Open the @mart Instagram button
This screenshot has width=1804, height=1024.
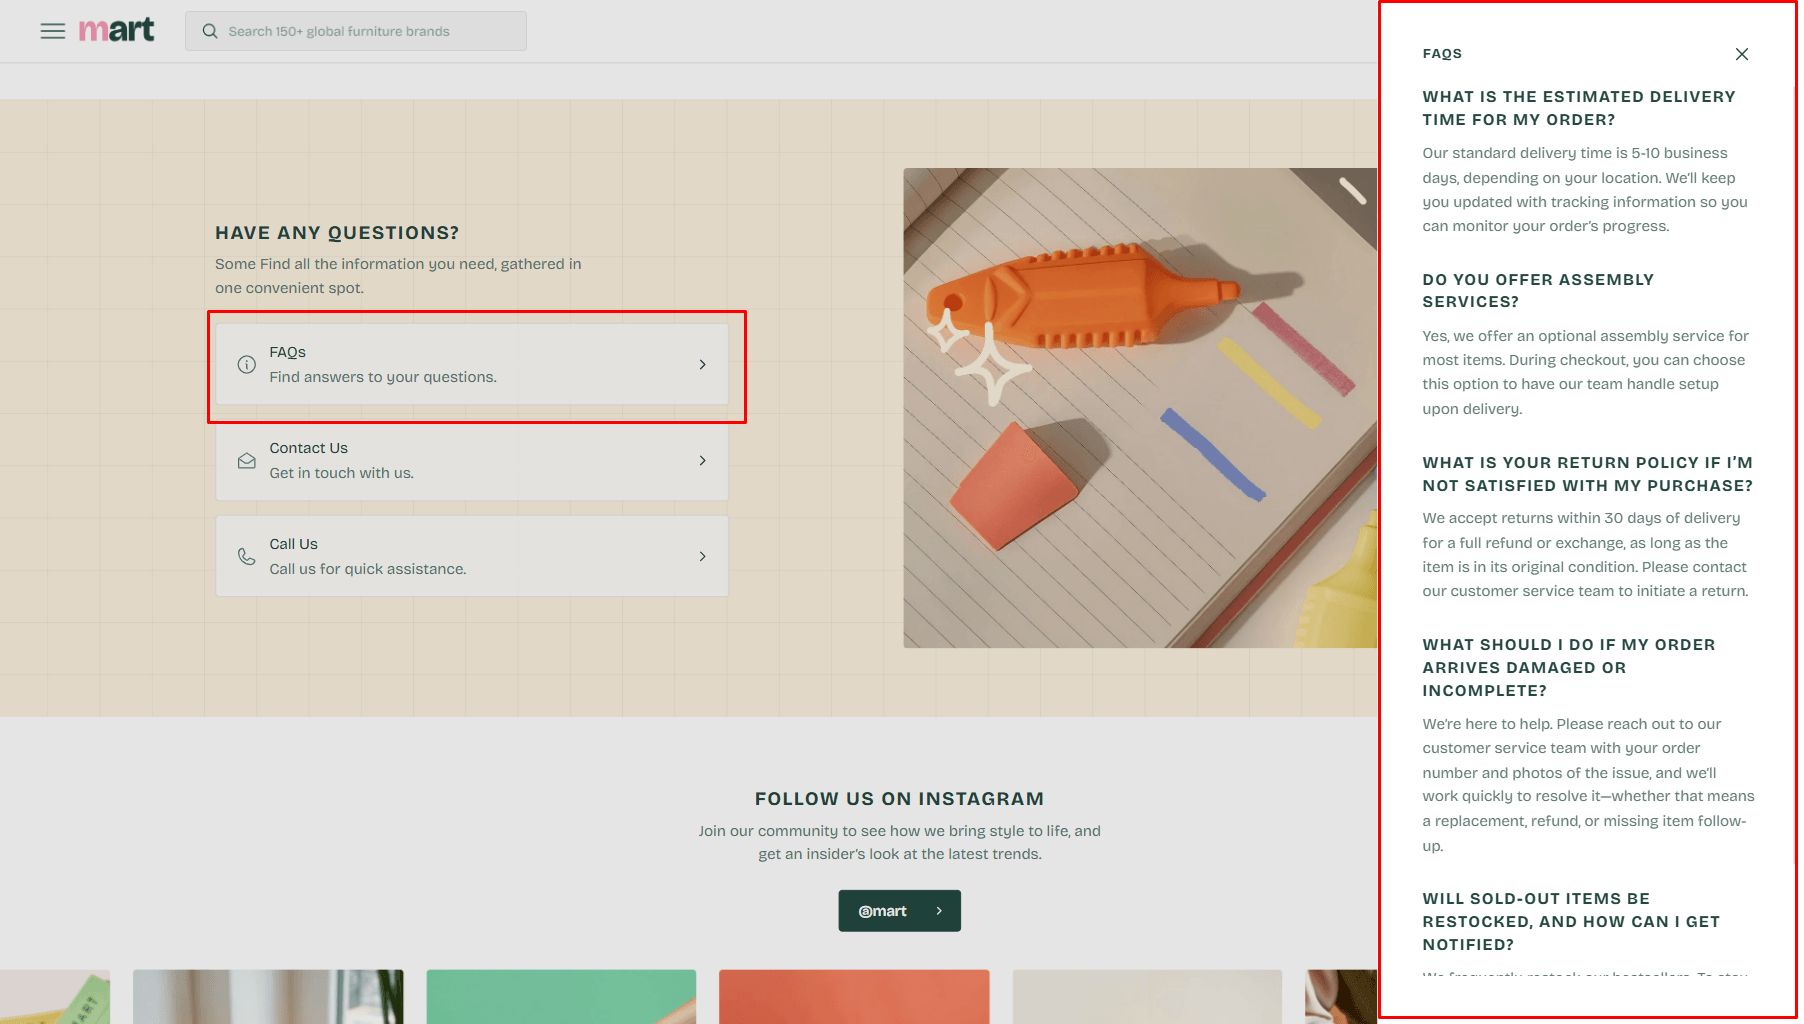click(x=899, y=911)
